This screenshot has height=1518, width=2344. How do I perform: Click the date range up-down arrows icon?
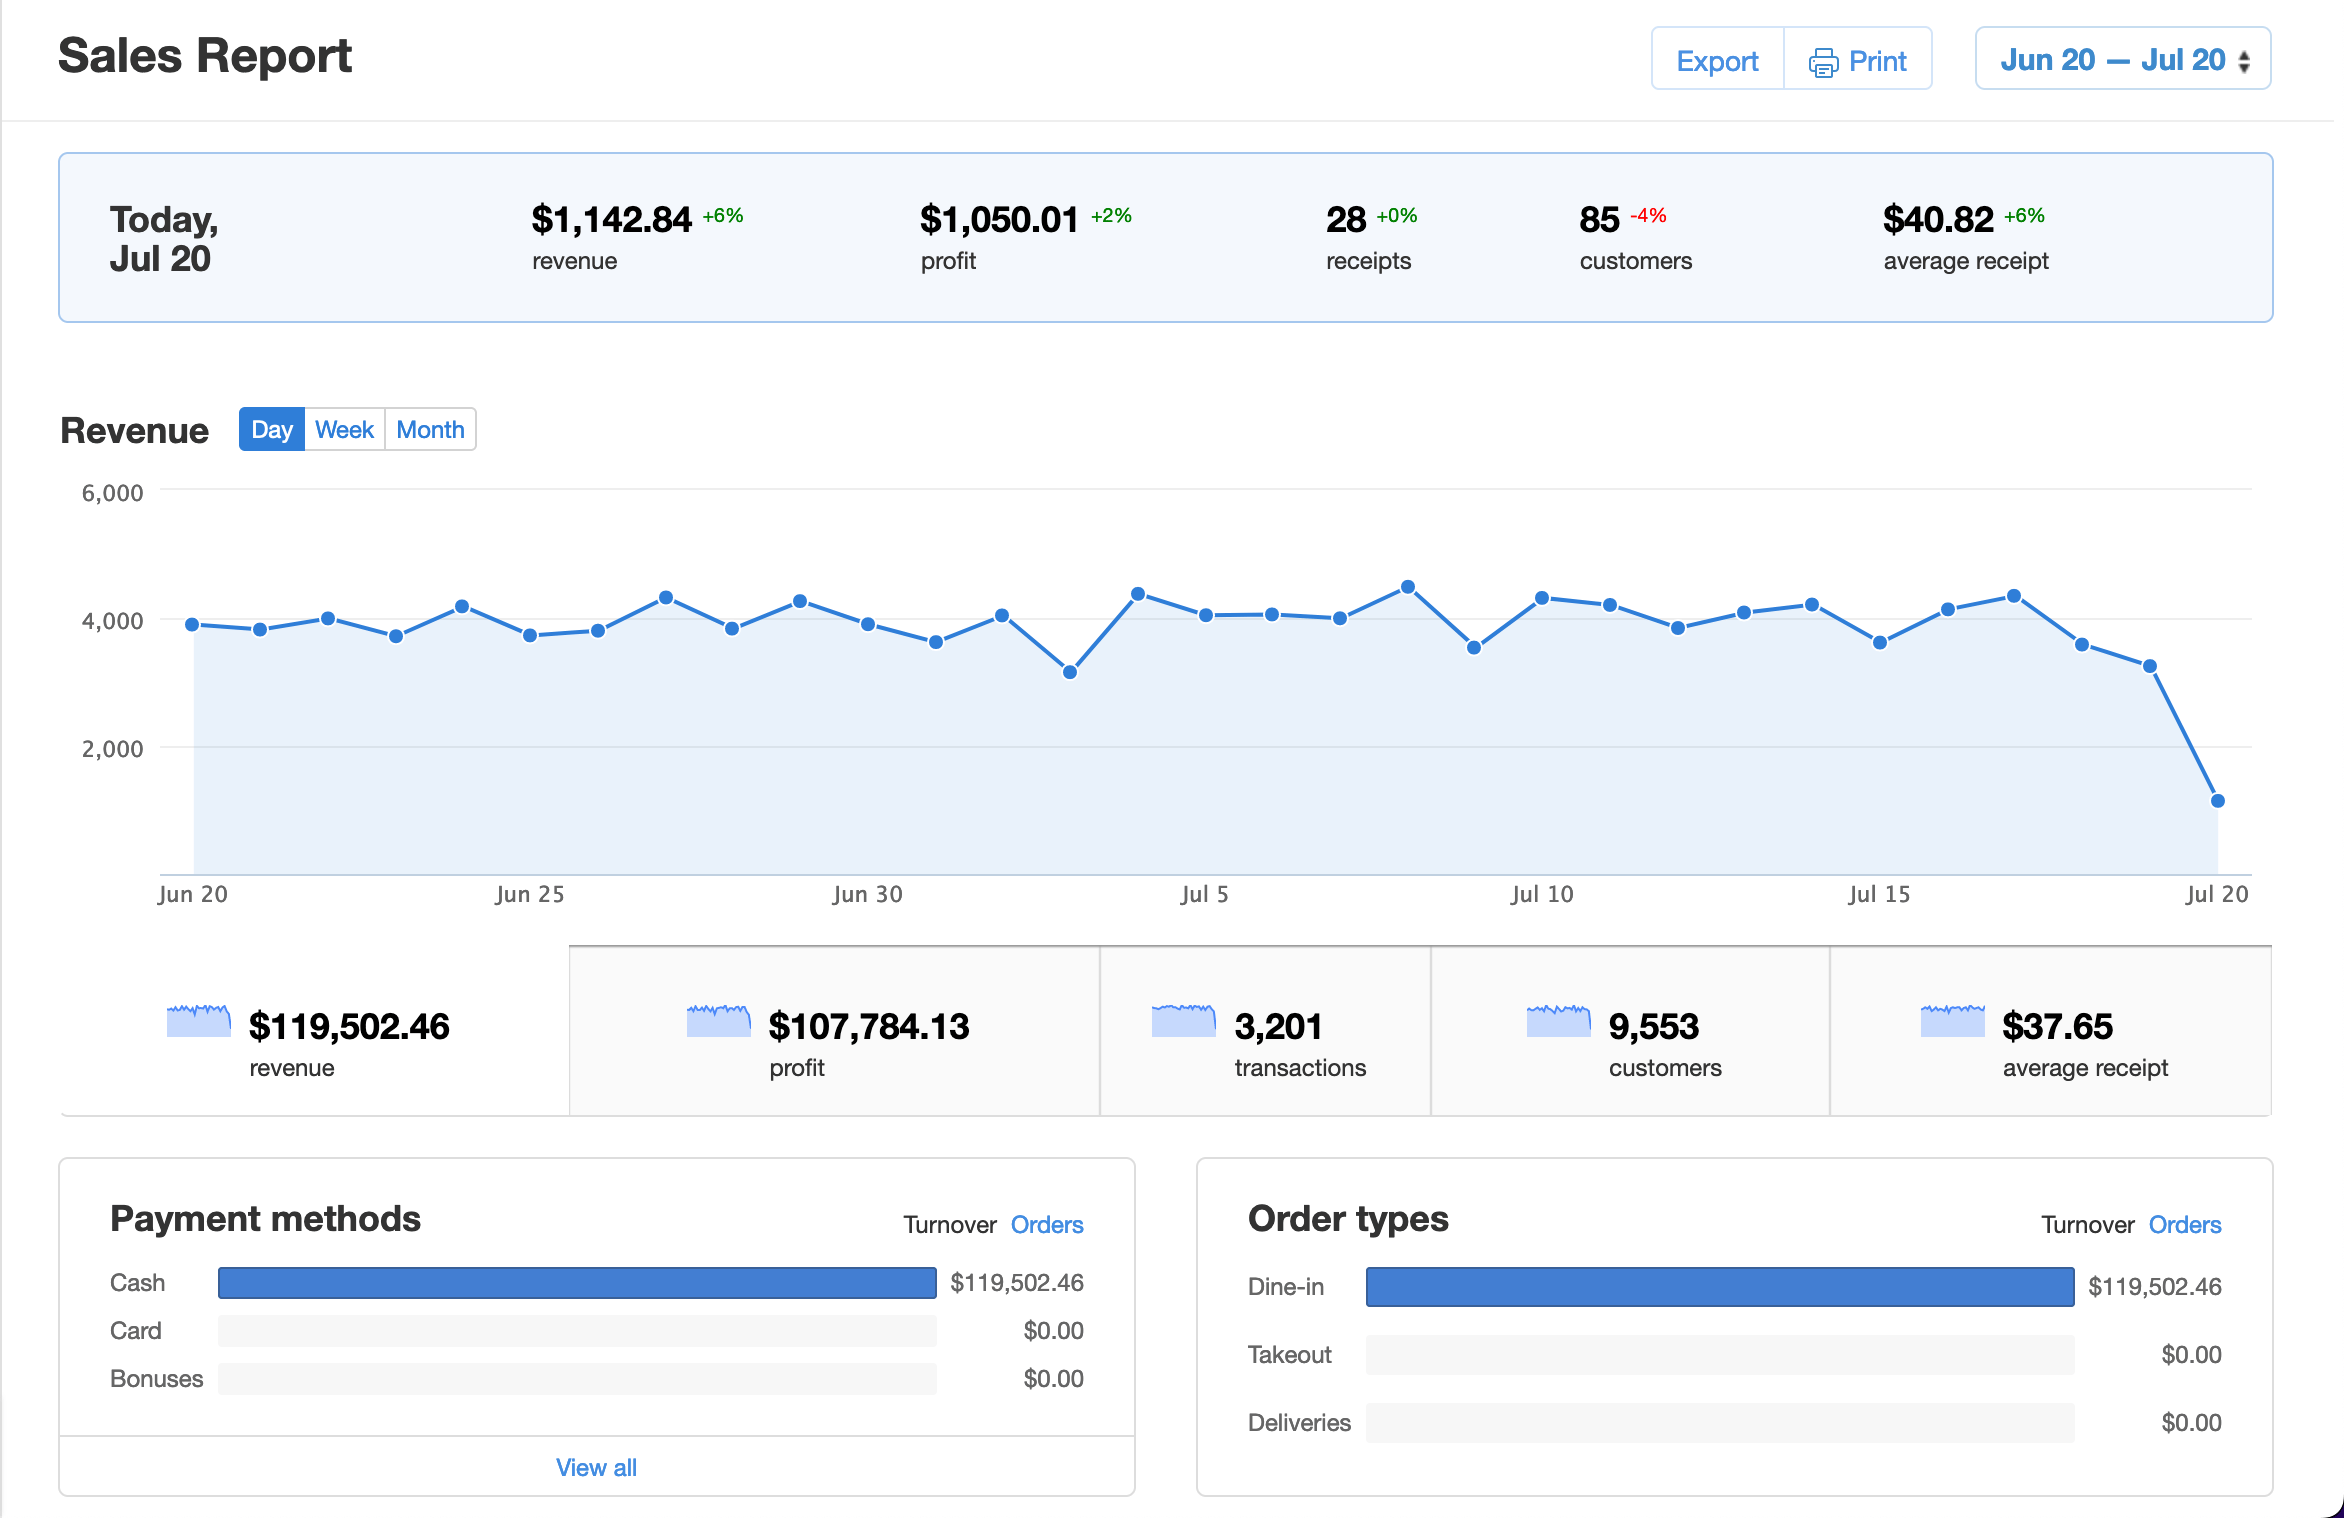[2244, 61]
